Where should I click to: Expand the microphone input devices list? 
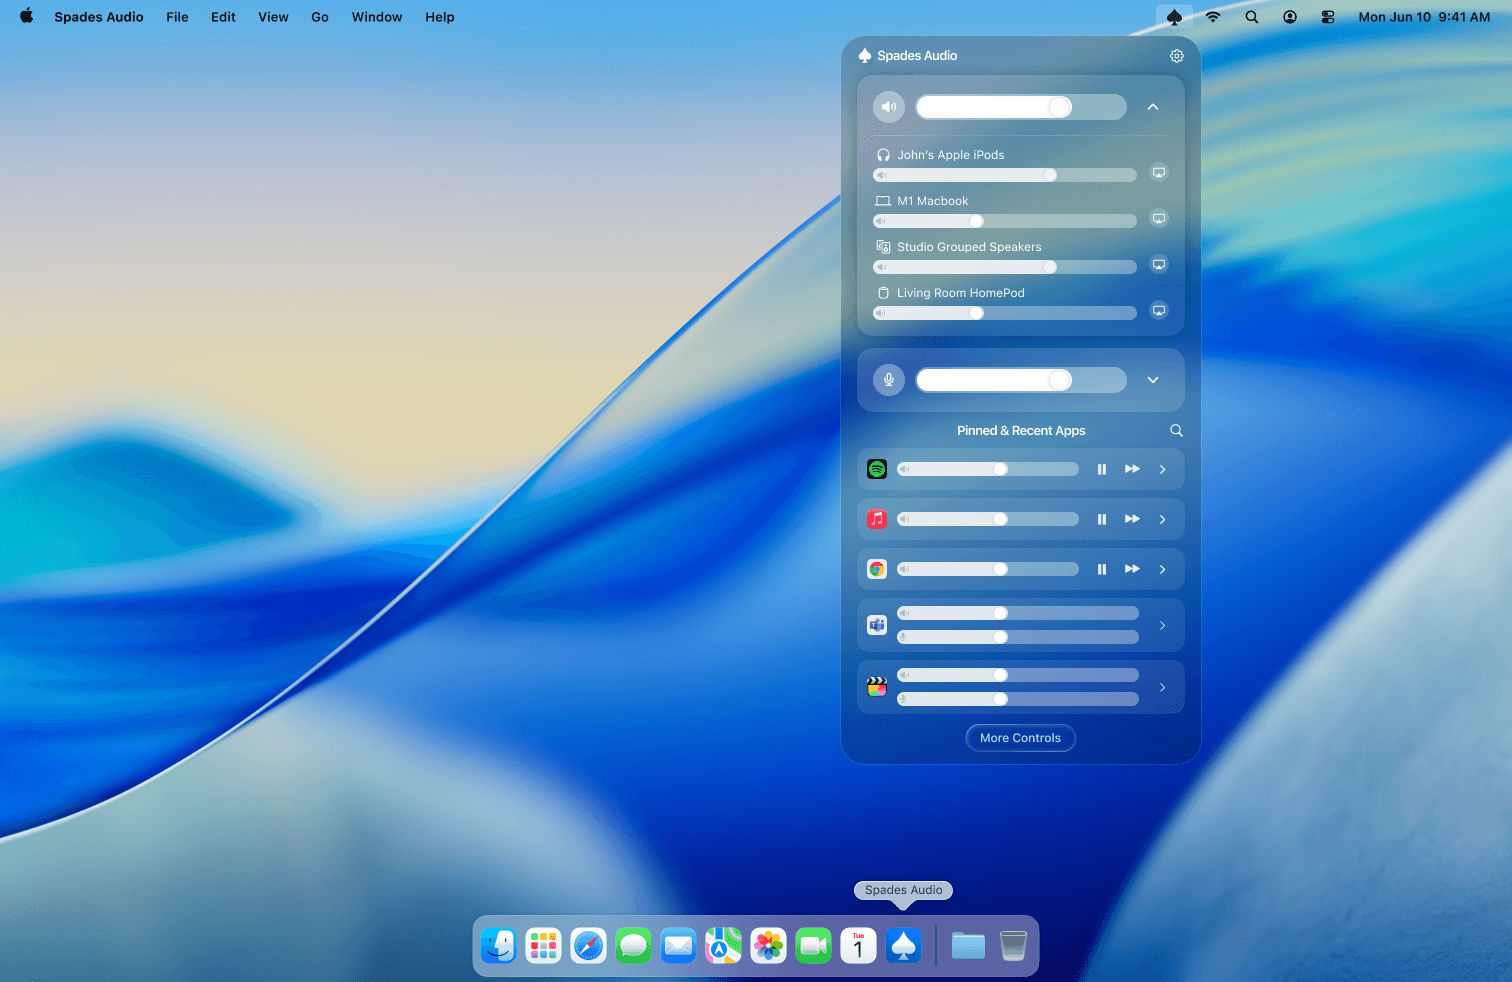1153,380
